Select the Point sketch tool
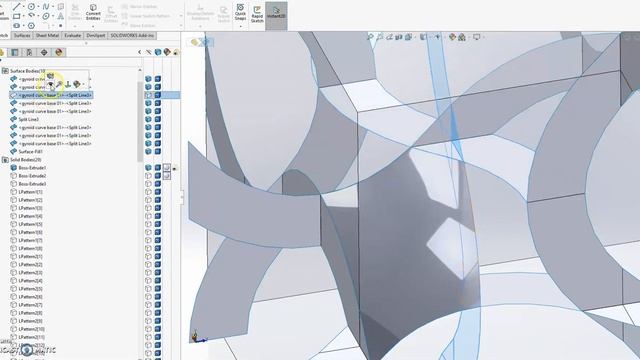 tap(60, 26)
